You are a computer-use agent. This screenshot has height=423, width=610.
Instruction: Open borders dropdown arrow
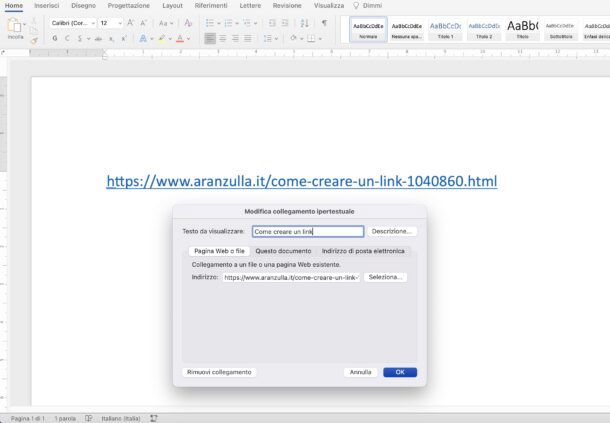(x=320, y=39)
